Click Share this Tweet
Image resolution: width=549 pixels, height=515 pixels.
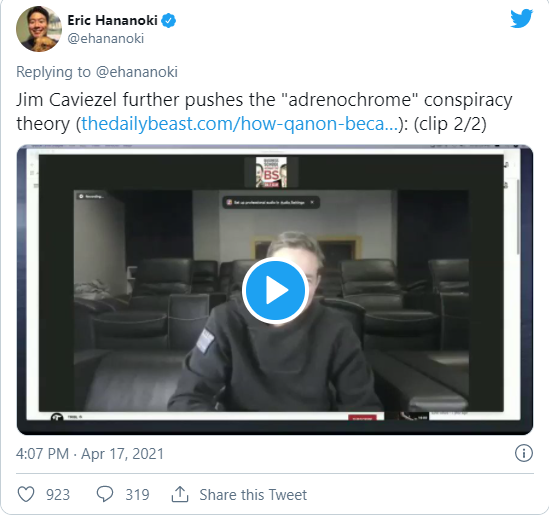(x=253, y=495)
